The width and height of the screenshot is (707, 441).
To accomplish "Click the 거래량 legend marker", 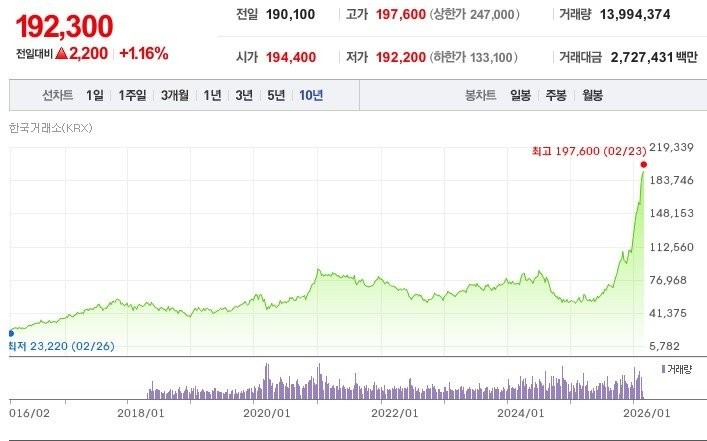I will tap(663, 370).
